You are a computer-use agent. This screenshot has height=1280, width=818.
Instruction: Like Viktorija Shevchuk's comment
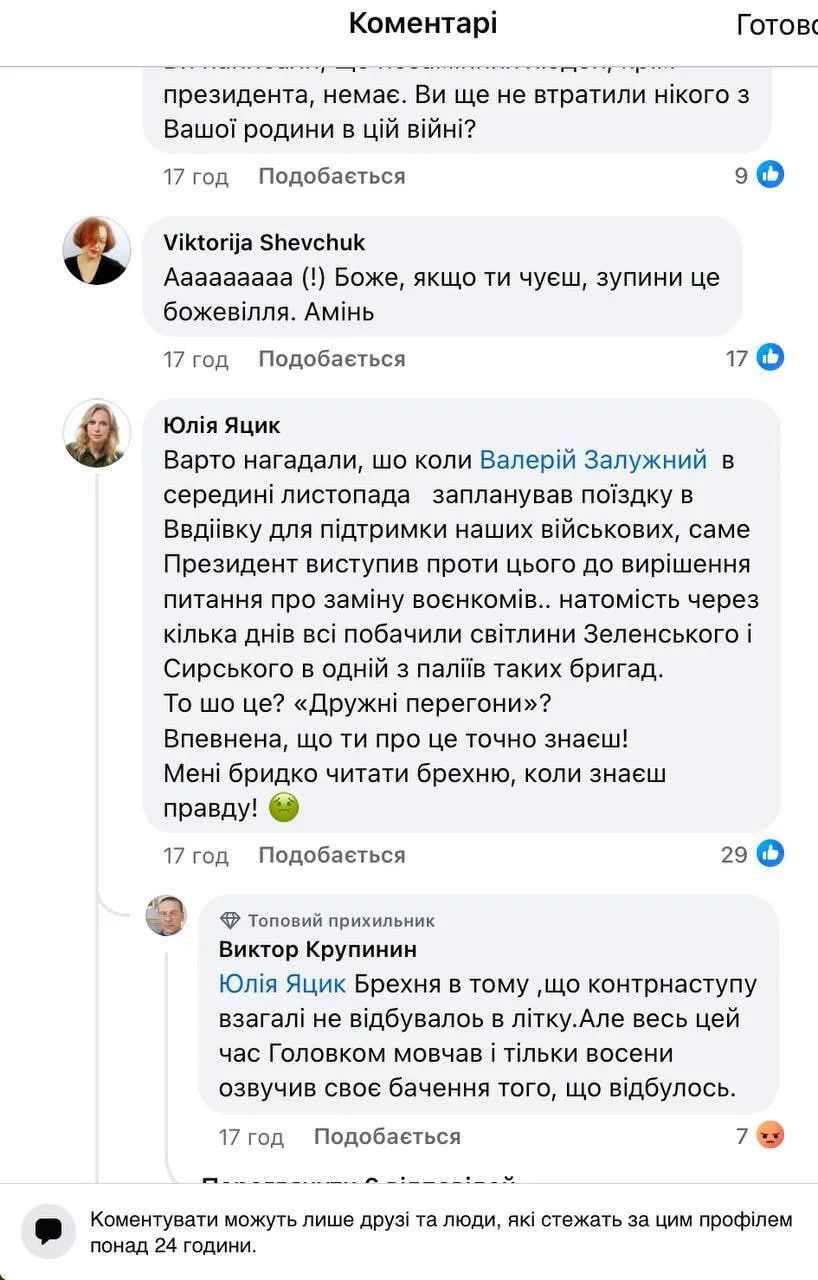331,358
